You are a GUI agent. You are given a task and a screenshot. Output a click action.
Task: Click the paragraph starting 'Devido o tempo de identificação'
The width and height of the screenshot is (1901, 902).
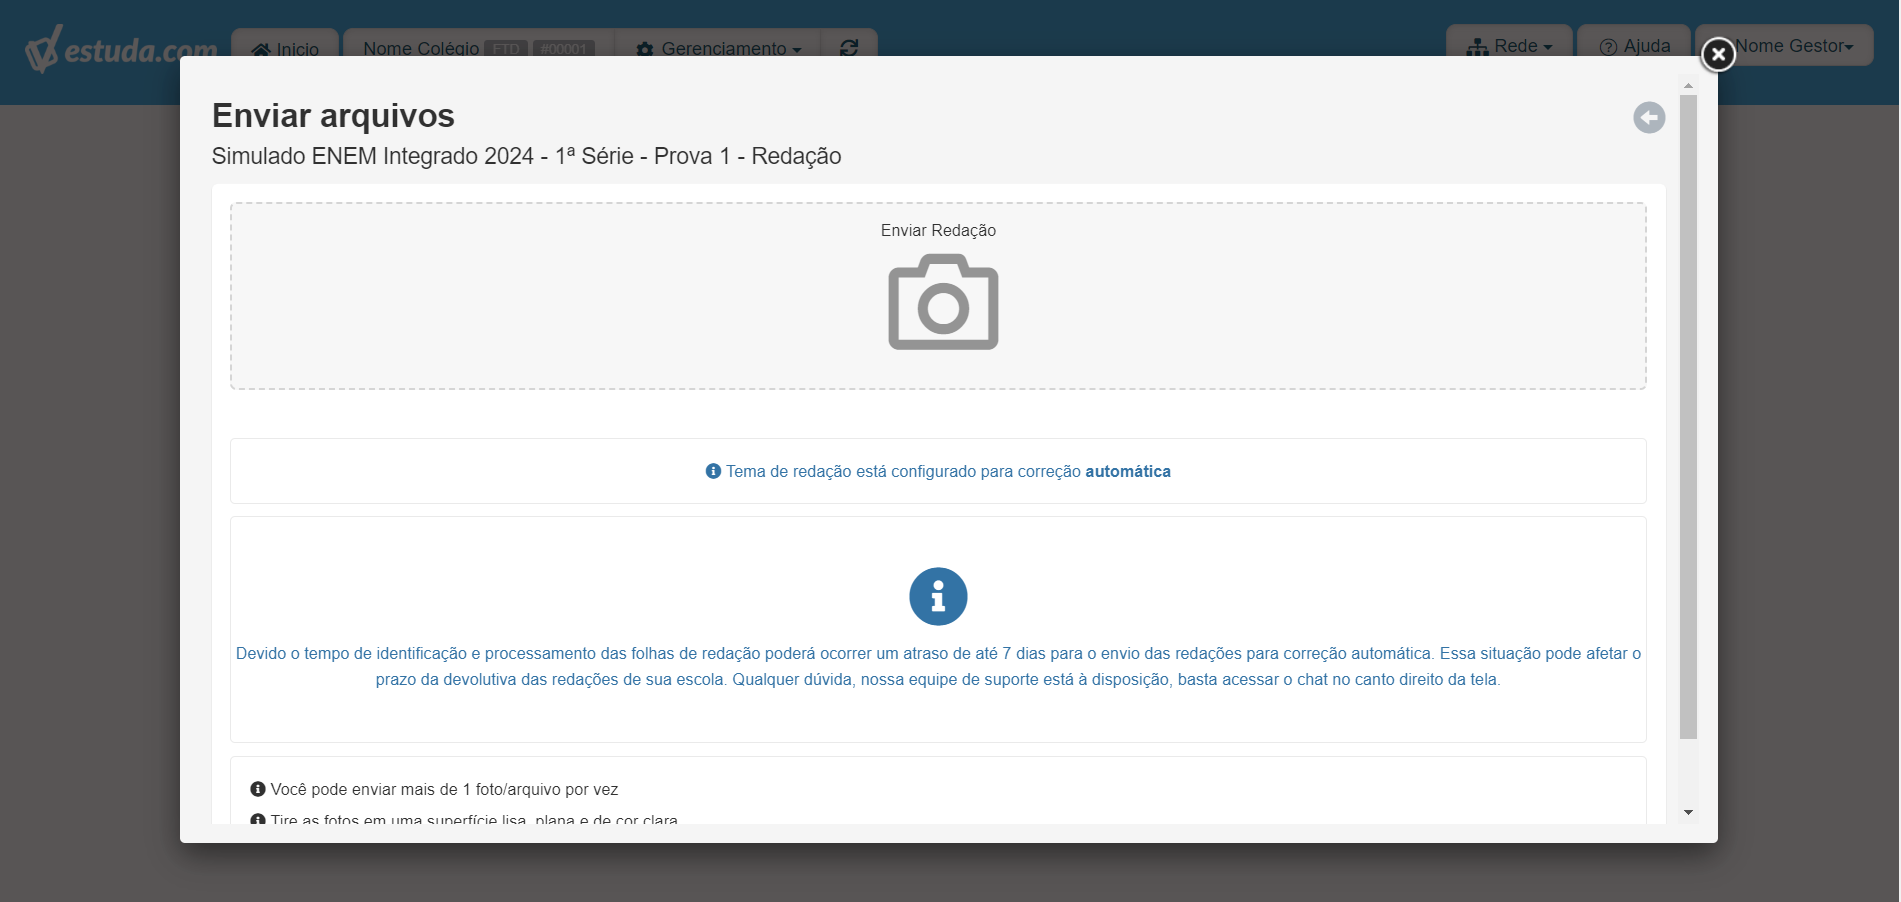(938, 666)
